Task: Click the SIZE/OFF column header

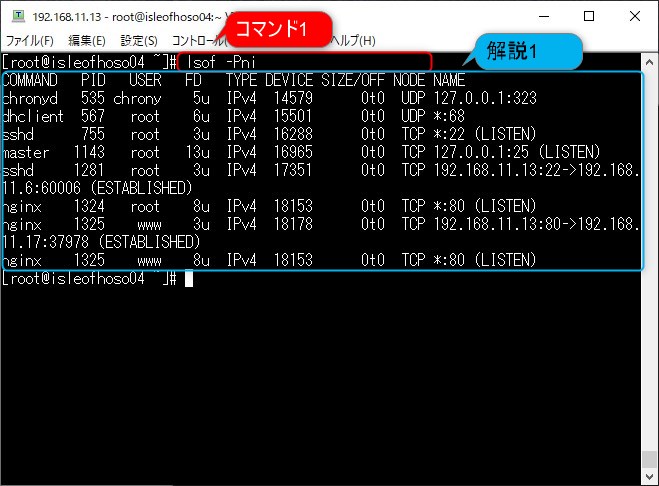Action: 353,80
